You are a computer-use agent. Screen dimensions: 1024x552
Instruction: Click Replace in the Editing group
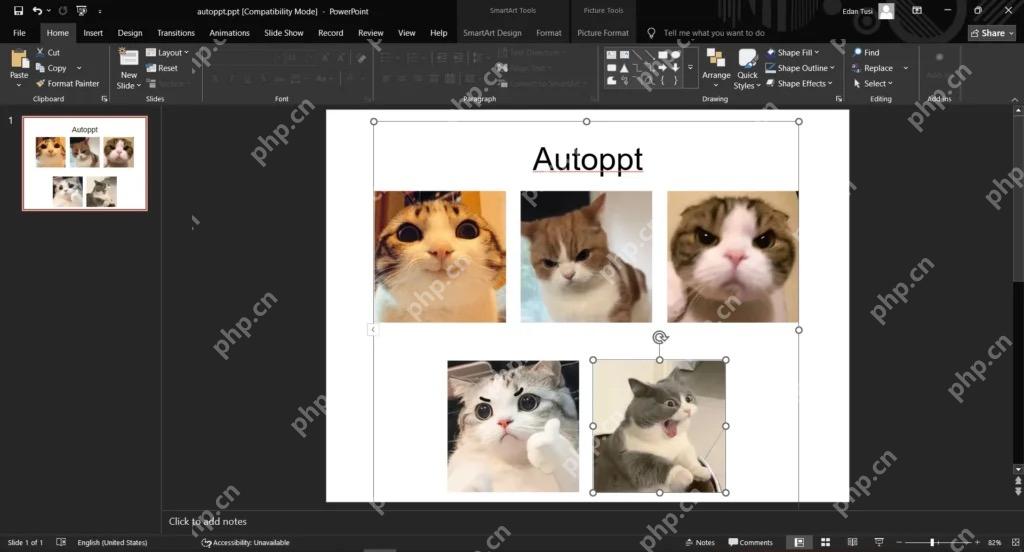coord(872,68)
